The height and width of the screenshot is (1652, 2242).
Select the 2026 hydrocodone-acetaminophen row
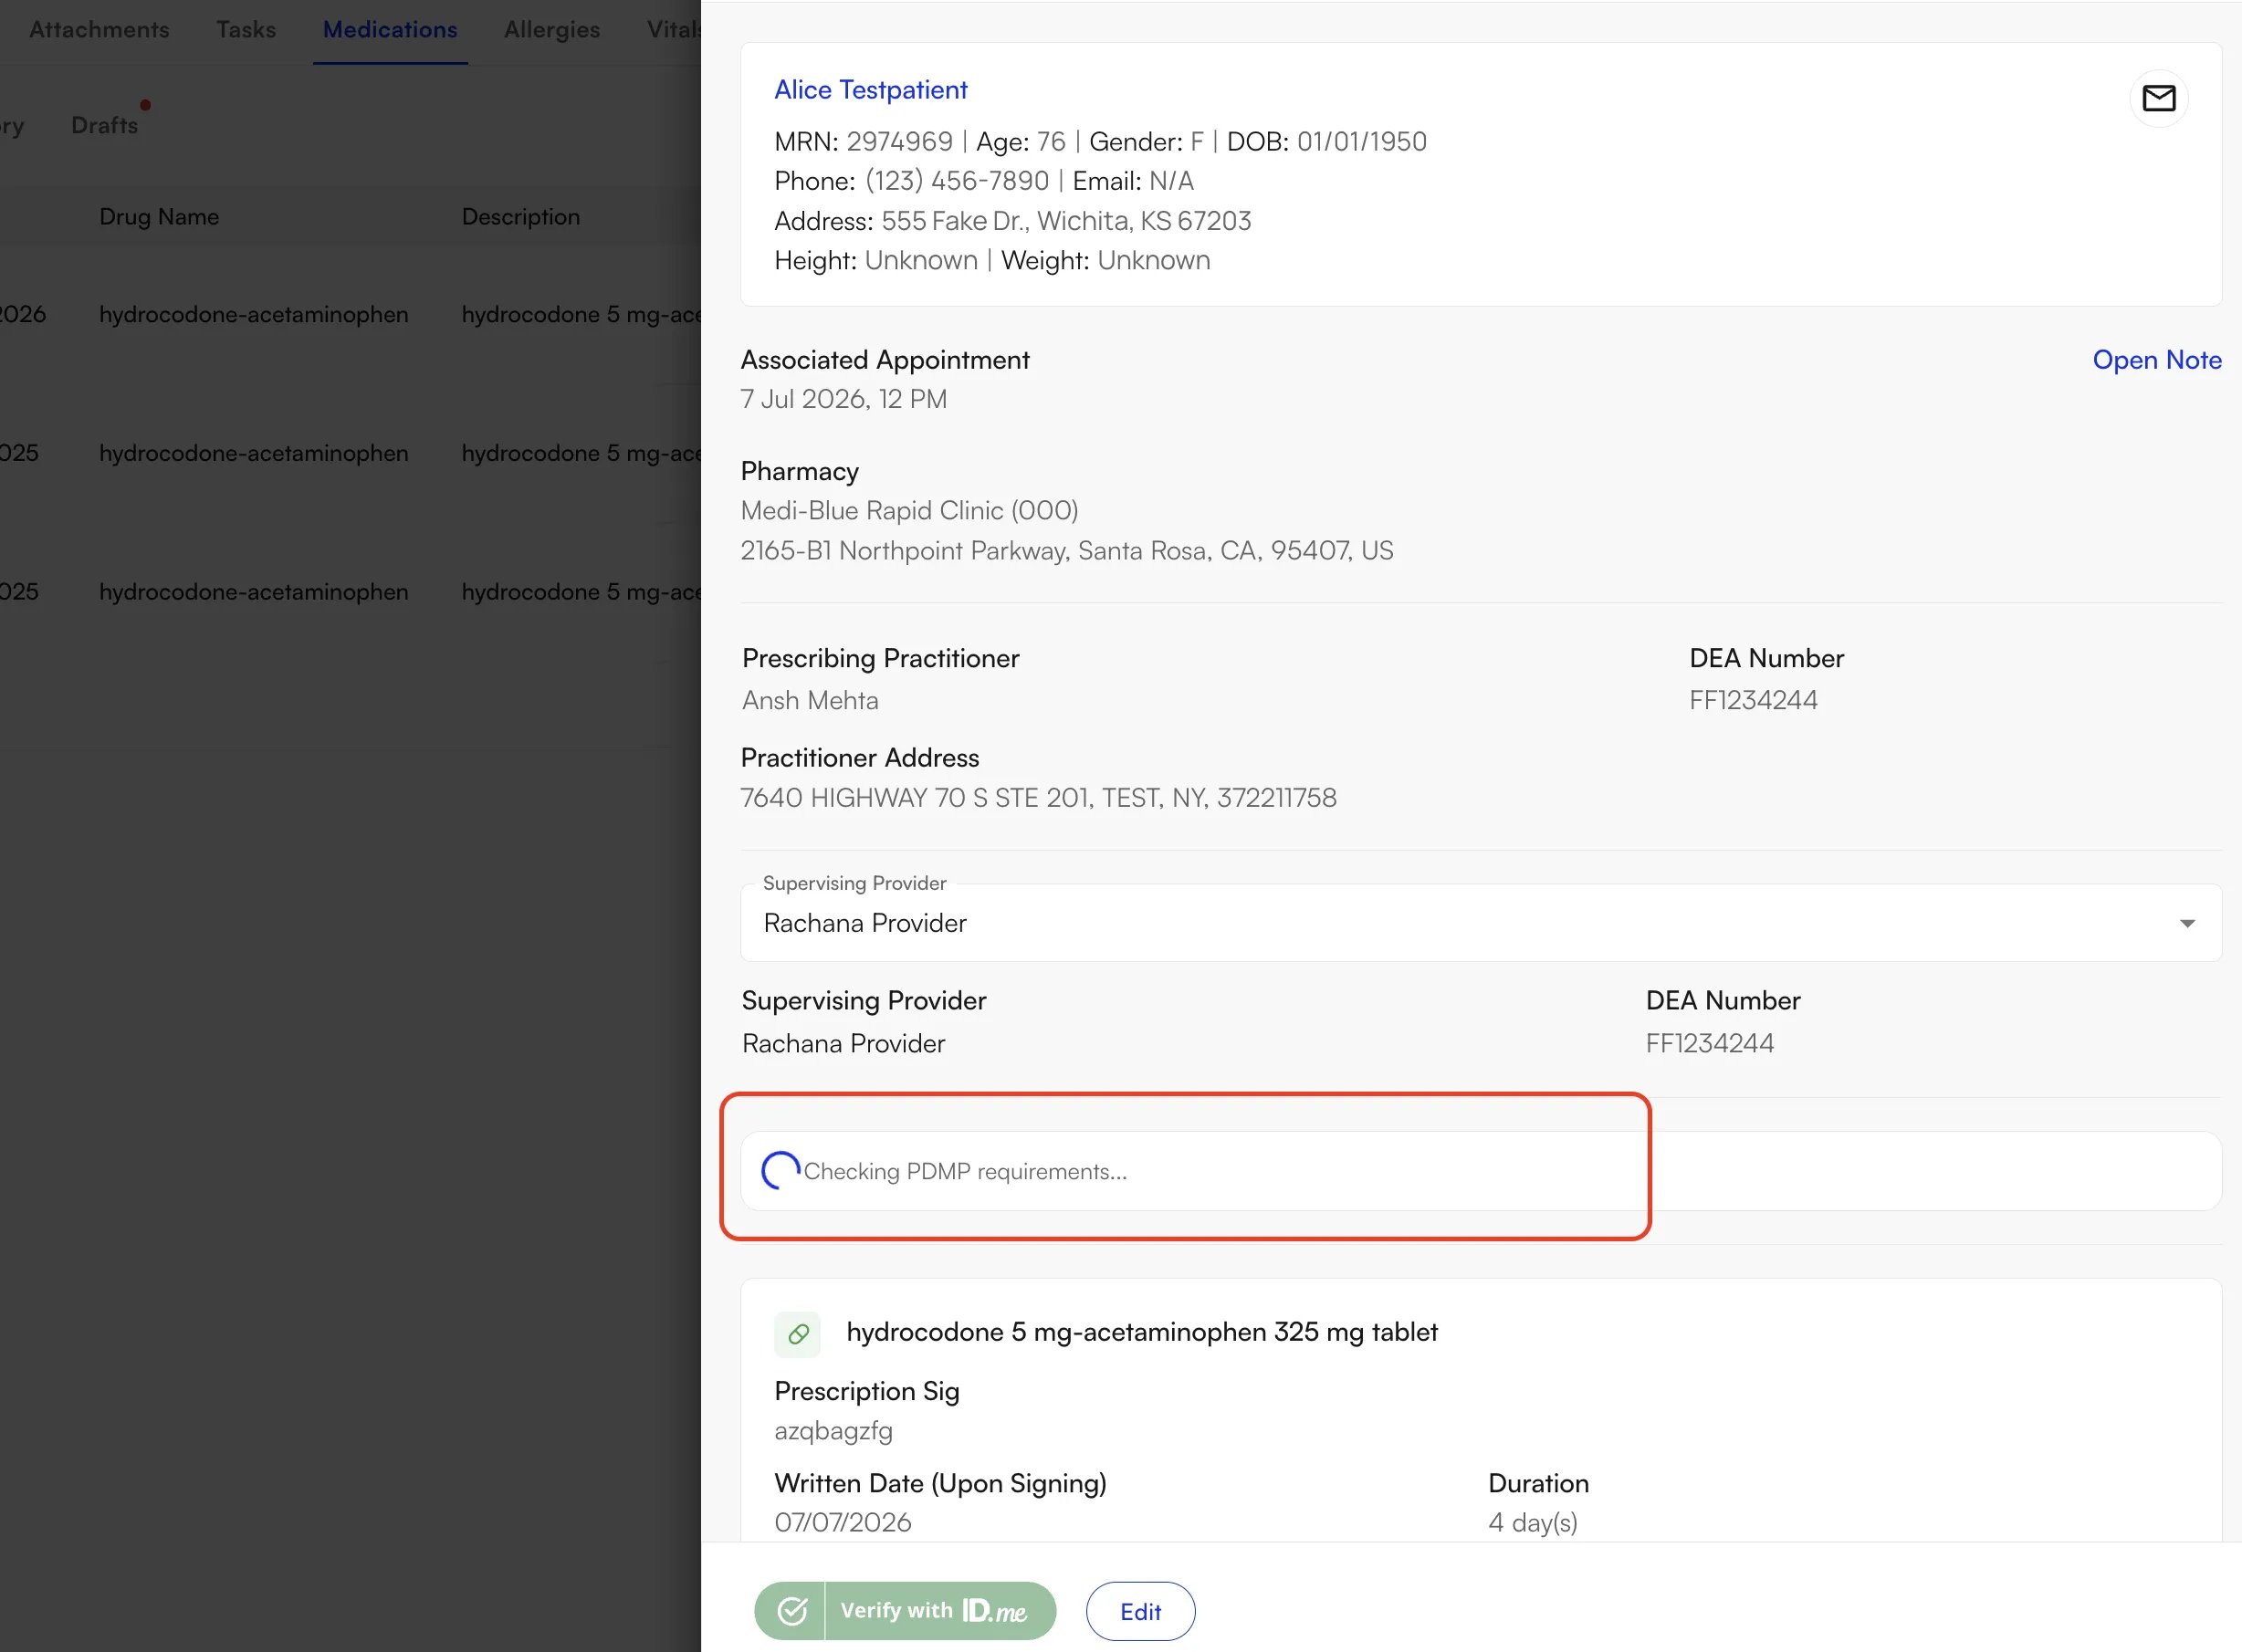[x=350, y=314]
